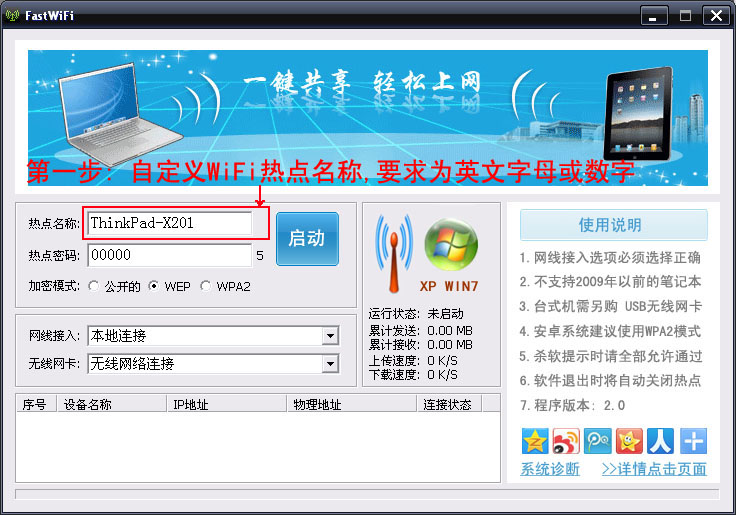Click the yellow star Qzone share icon
The height and width of the screenshot is (515, 736).
[x=535, y=441]
